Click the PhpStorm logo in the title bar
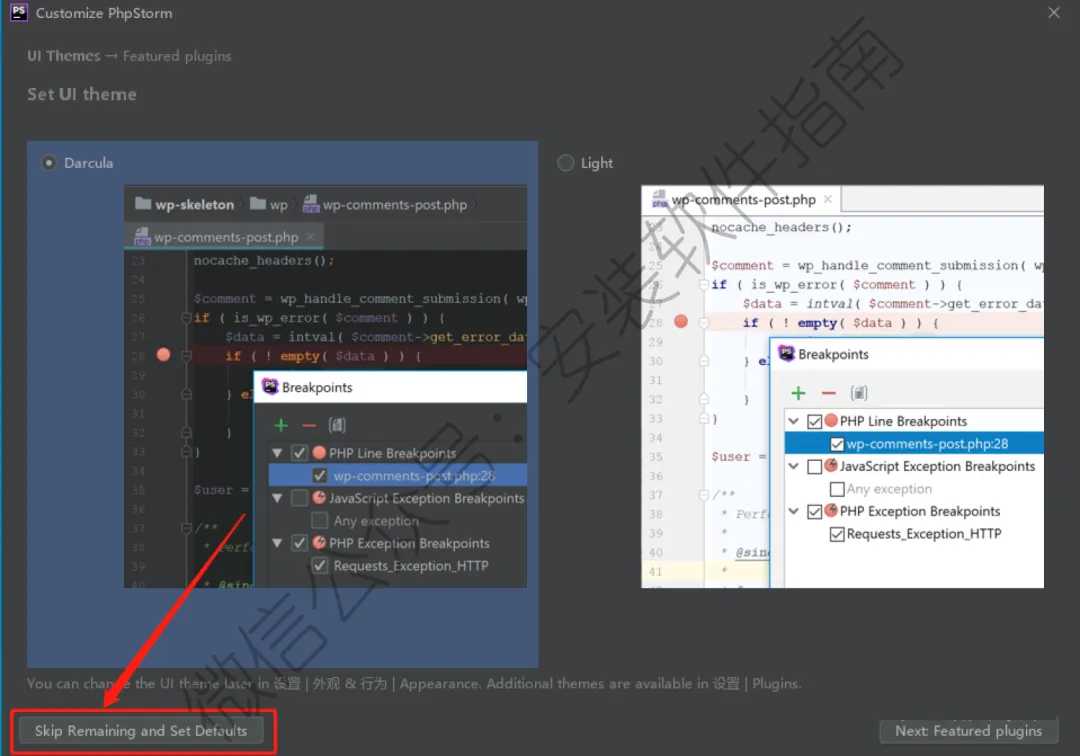The width and height of the screenshot is (1080, 756). pyautogui.click(x=19, y=12)
